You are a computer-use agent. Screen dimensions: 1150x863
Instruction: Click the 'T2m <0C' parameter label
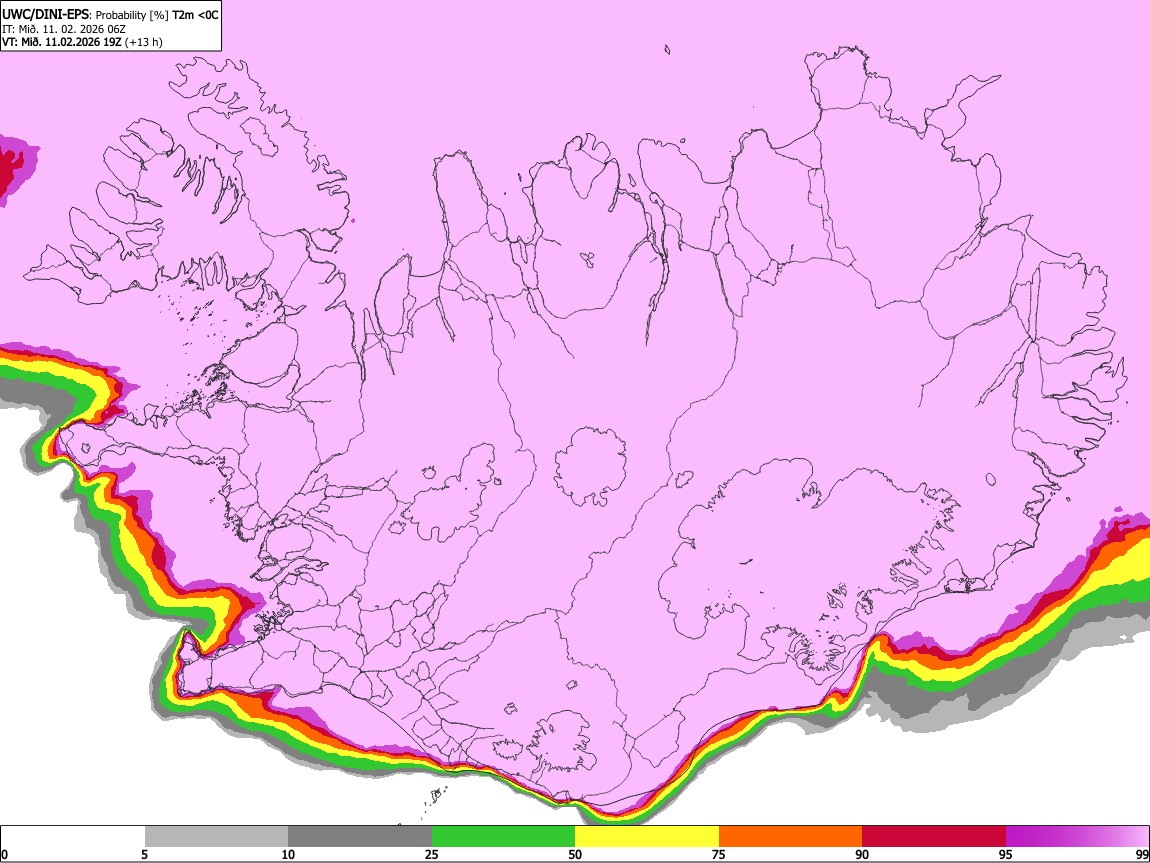click(x=195, y=15)
